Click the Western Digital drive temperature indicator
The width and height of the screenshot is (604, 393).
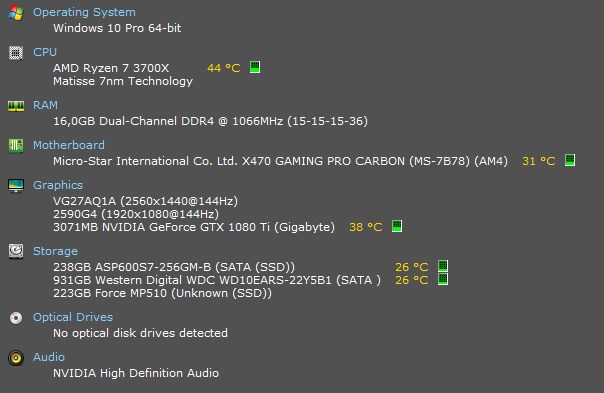point(443,279)
